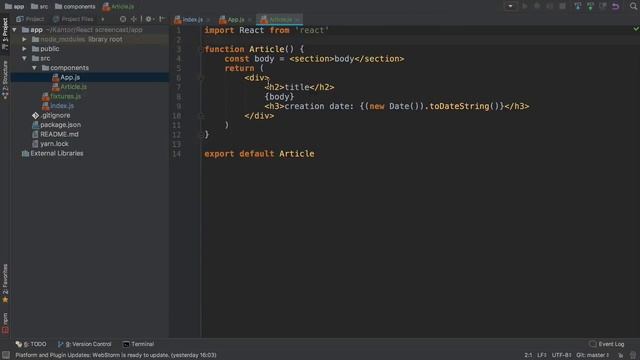Click the src breadcrumb folder

[40, 6]
